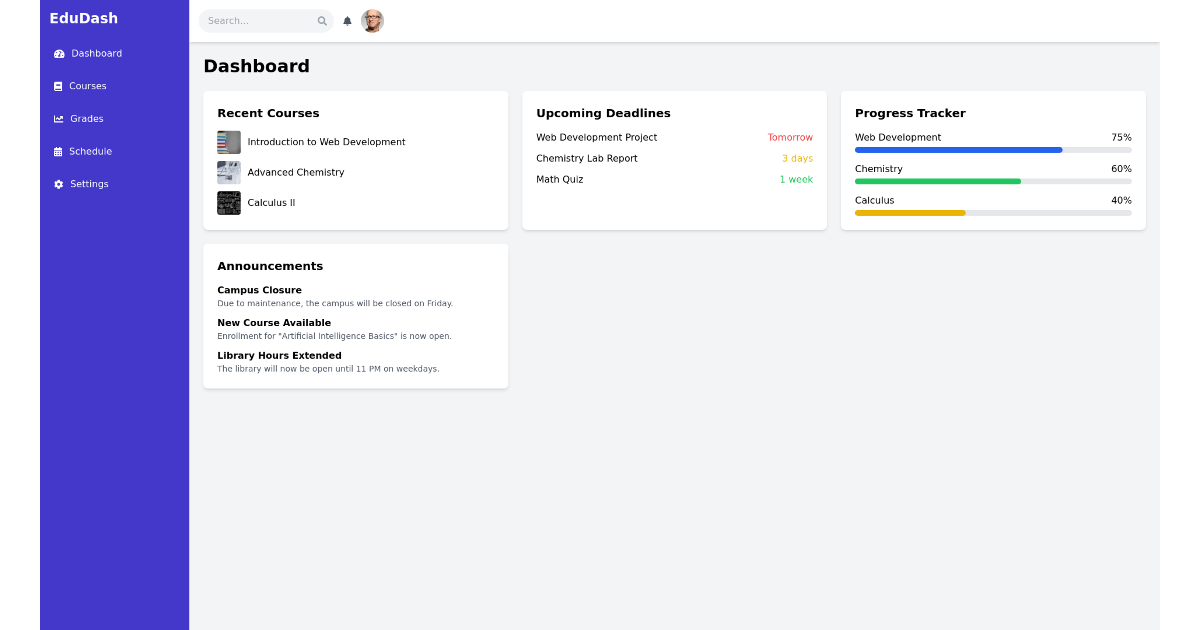Screen dimensions: 1200x630
Task: Open Settings via the gear icon
Action: click(58, 184)
